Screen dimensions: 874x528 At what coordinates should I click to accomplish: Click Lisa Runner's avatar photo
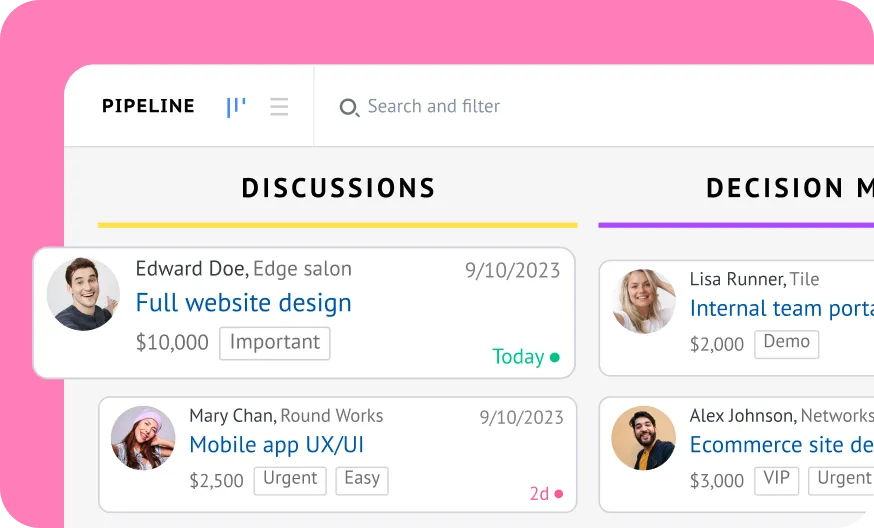tap(645, 301)
